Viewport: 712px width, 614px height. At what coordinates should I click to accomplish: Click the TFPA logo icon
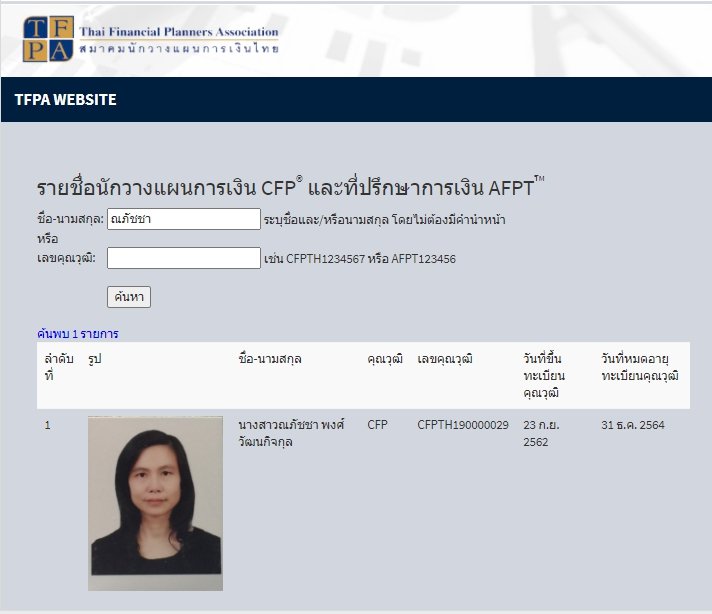49,39
